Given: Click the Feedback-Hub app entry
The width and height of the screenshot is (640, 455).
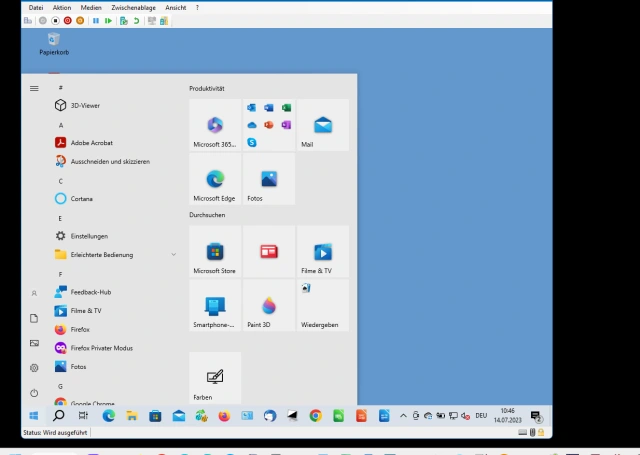Looking at the screenshot, I should coord(90,292).
